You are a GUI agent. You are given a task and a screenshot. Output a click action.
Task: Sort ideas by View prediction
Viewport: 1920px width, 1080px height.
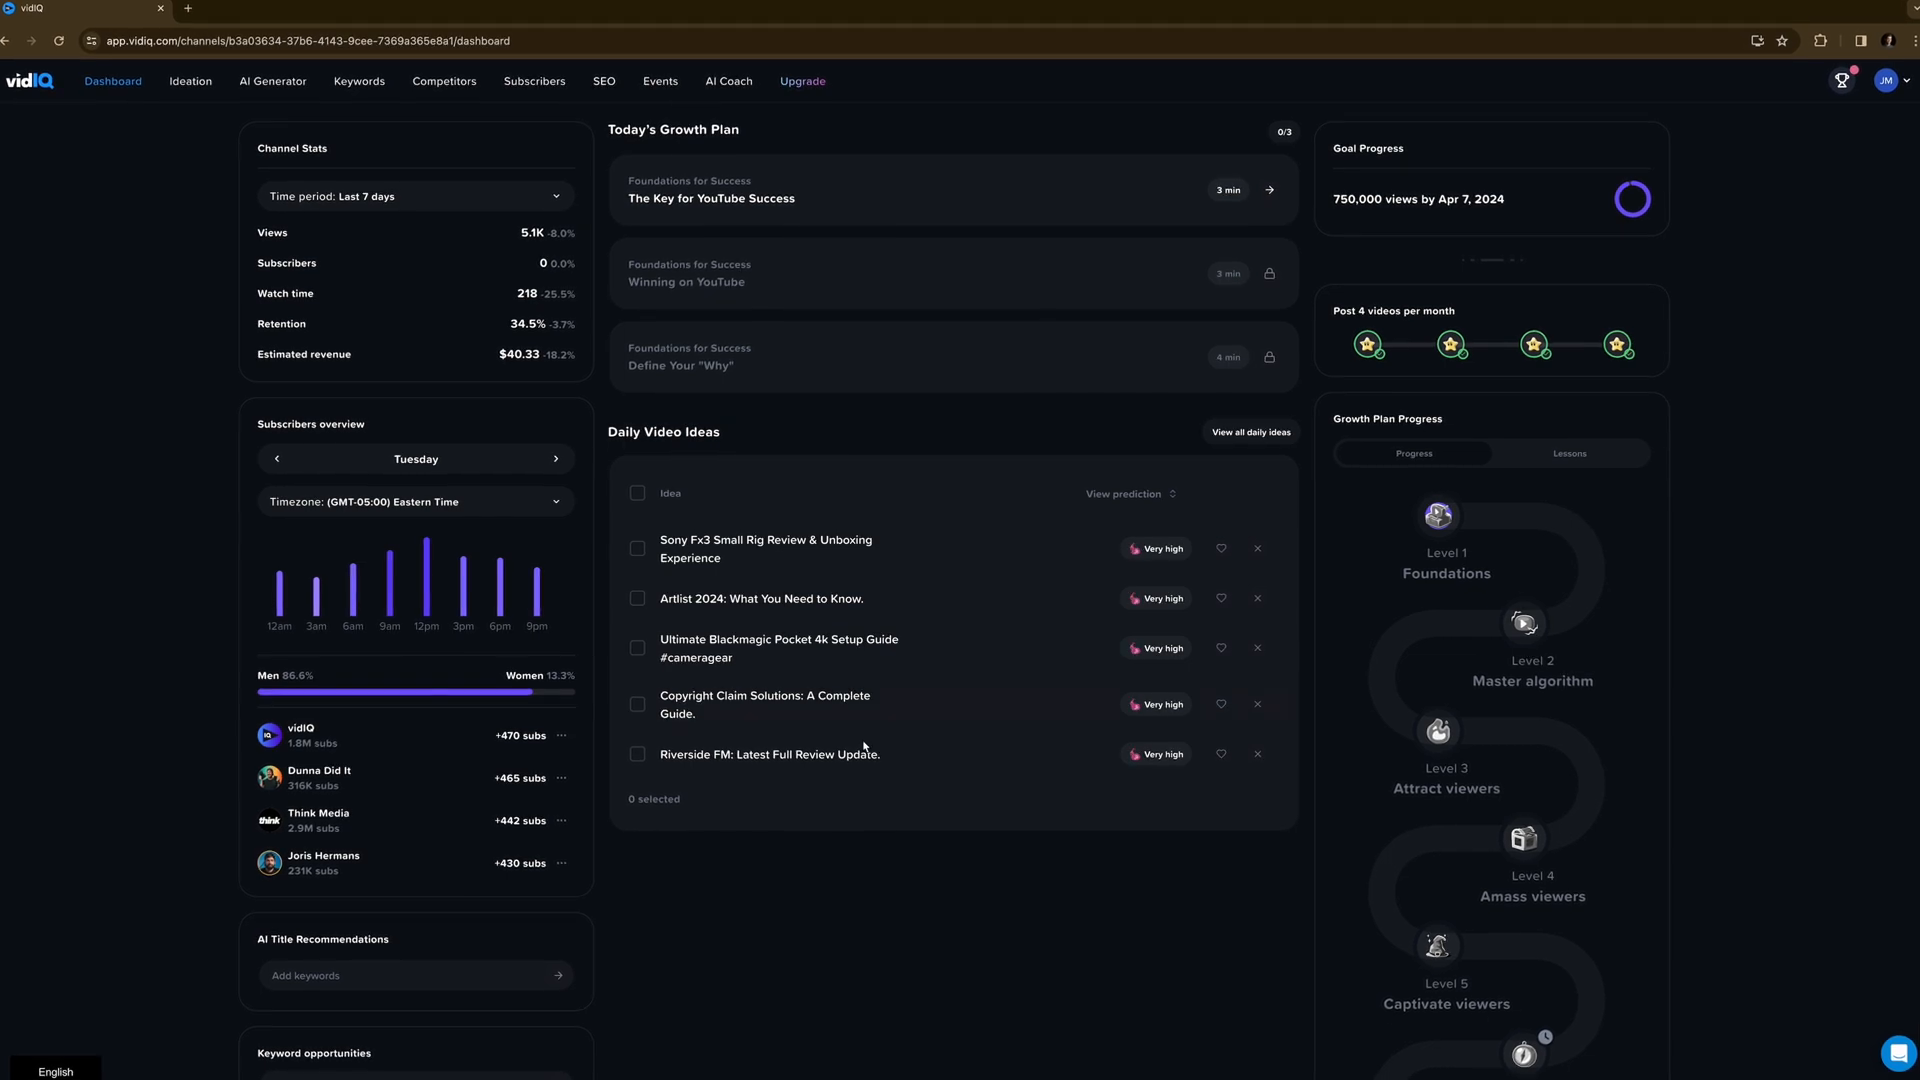pyautogui.click(x=1131, y=494)
